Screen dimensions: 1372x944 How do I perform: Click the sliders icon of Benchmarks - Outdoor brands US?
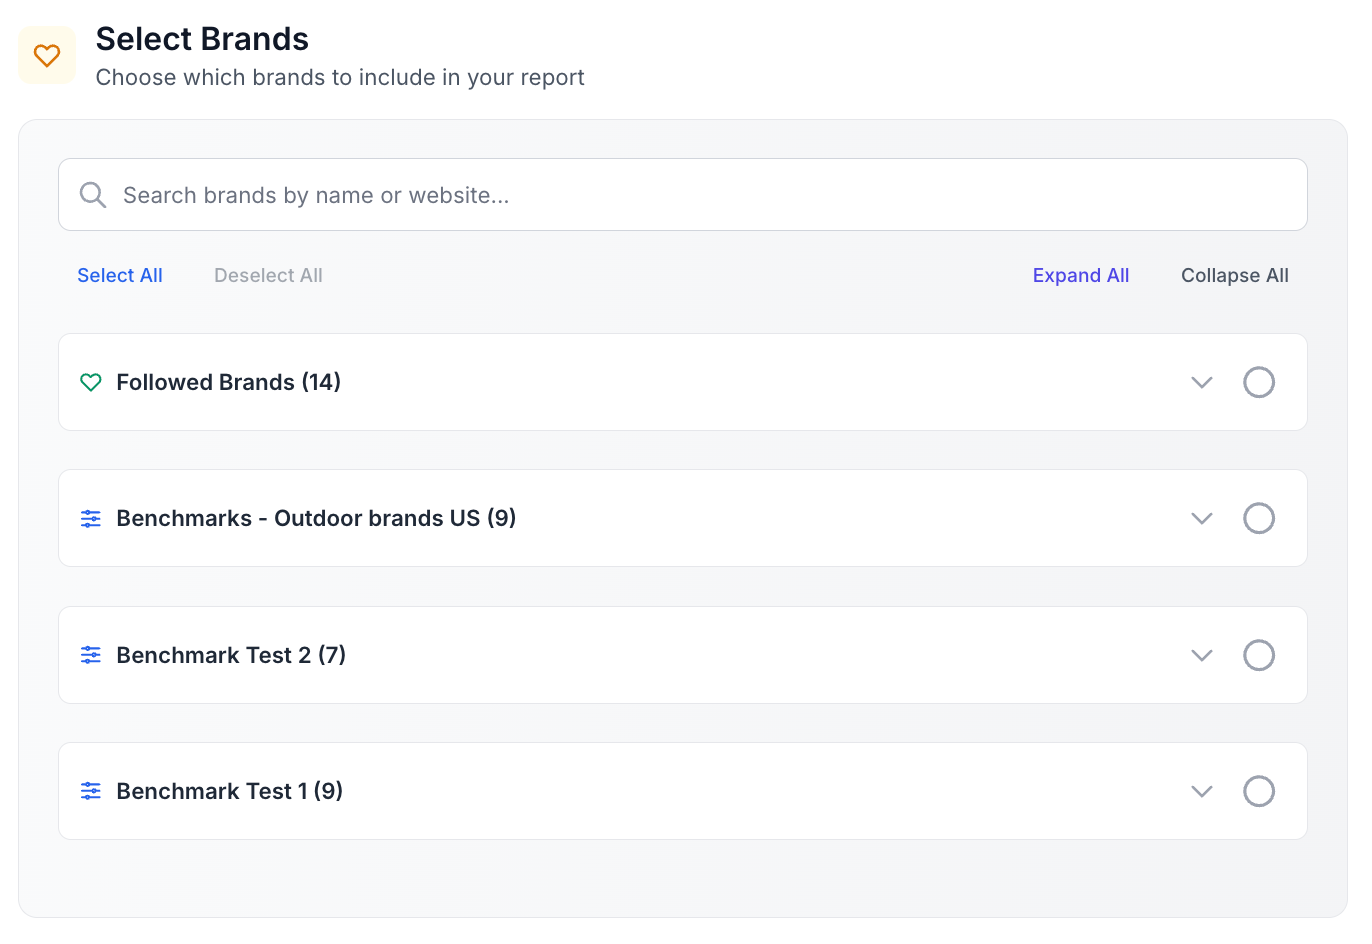coord(91,518)
